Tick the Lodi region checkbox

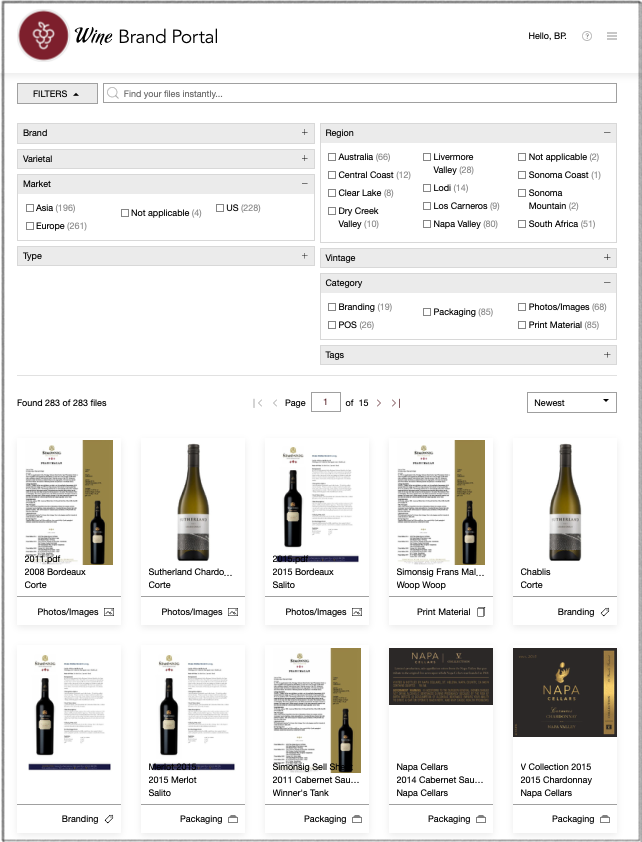click(x=427, y=188)
